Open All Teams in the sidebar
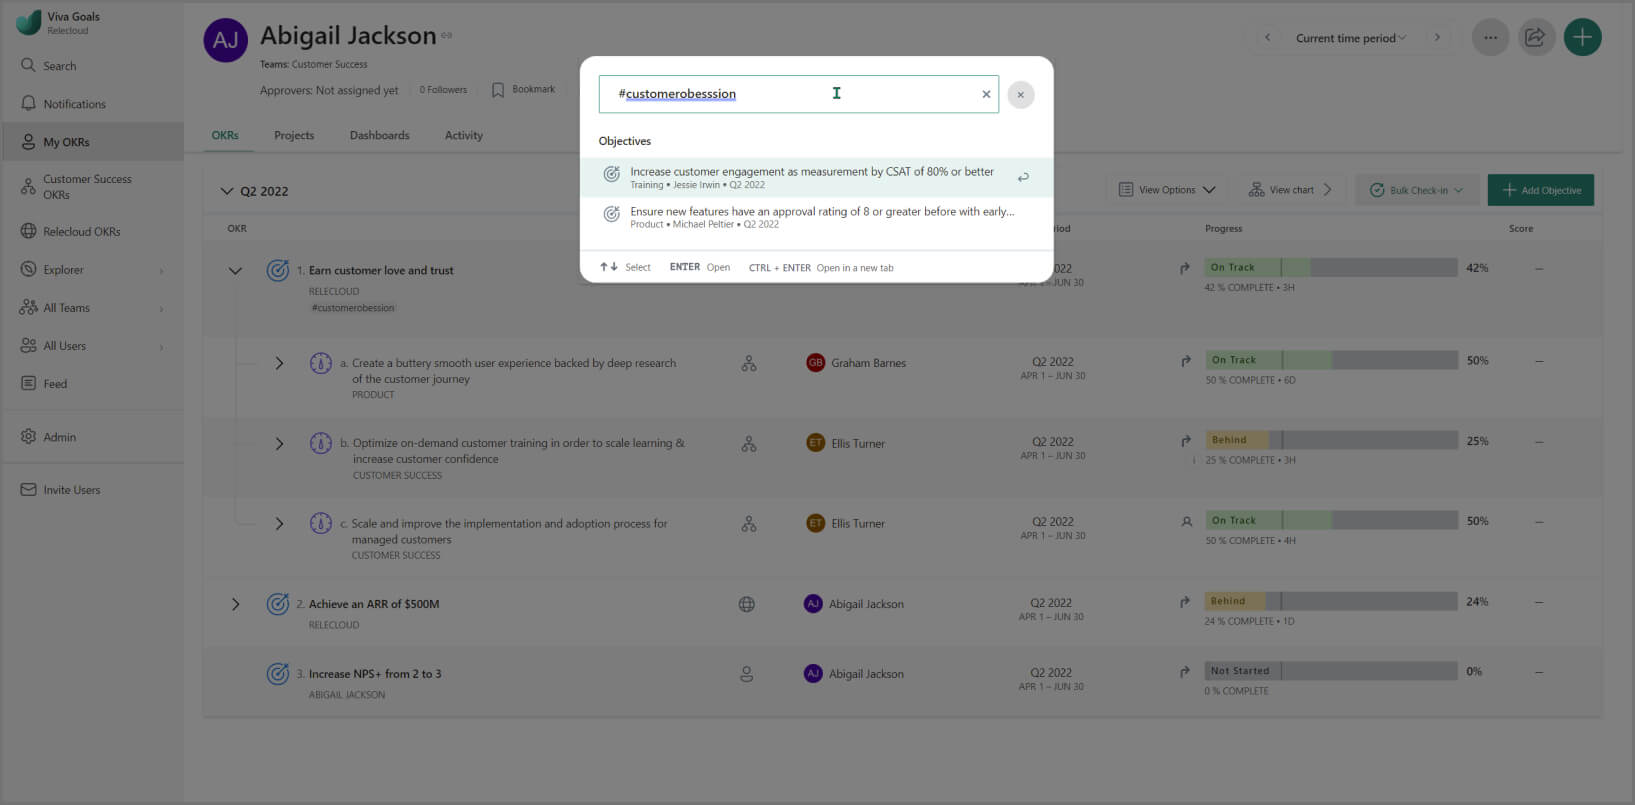This screenshot has width=1635, height=805. tap(92, 308)
